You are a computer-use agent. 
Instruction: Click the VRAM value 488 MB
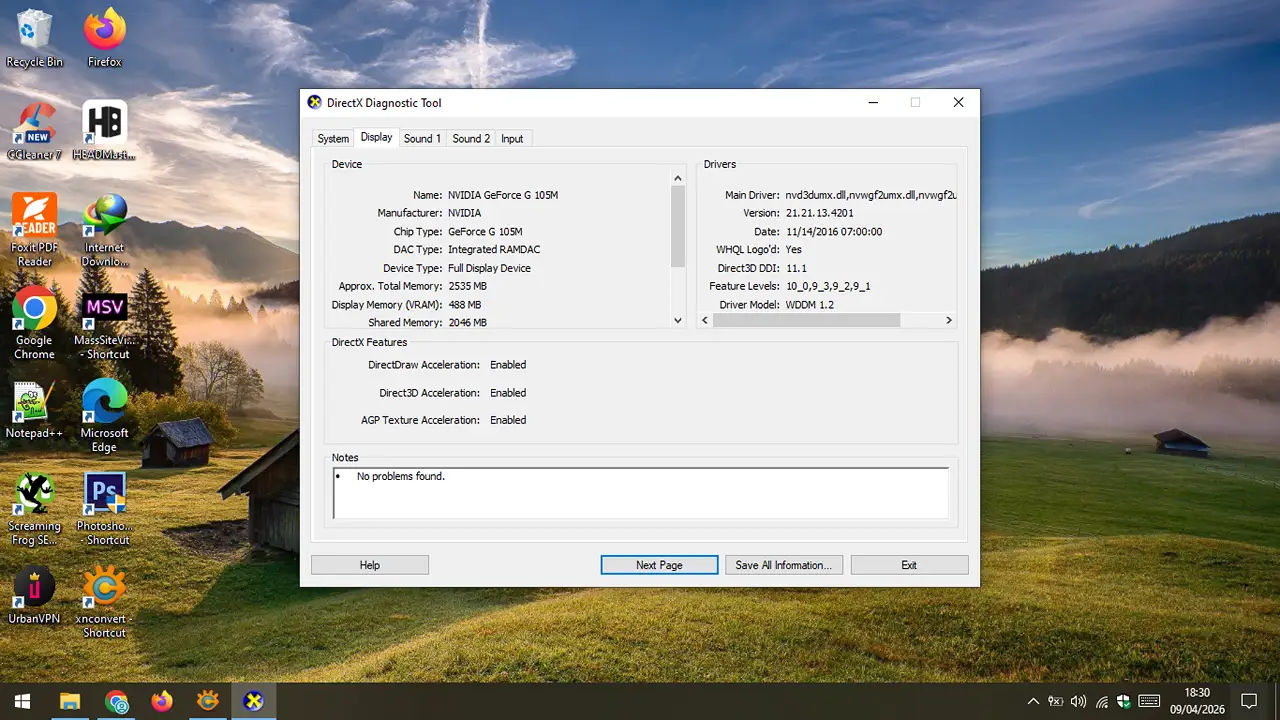[464, 305]
